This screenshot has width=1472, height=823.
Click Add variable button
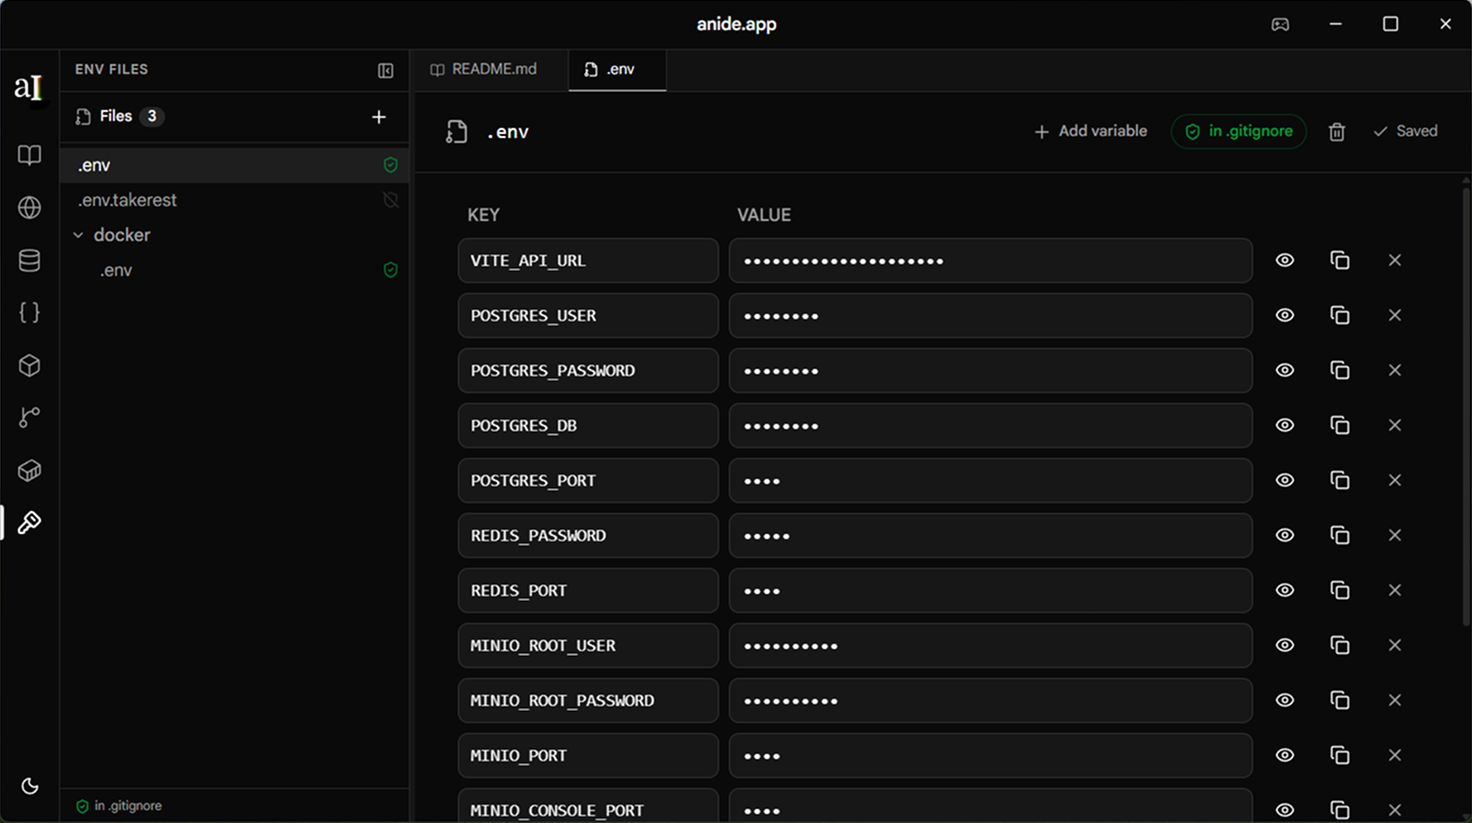coord(1090,131)
